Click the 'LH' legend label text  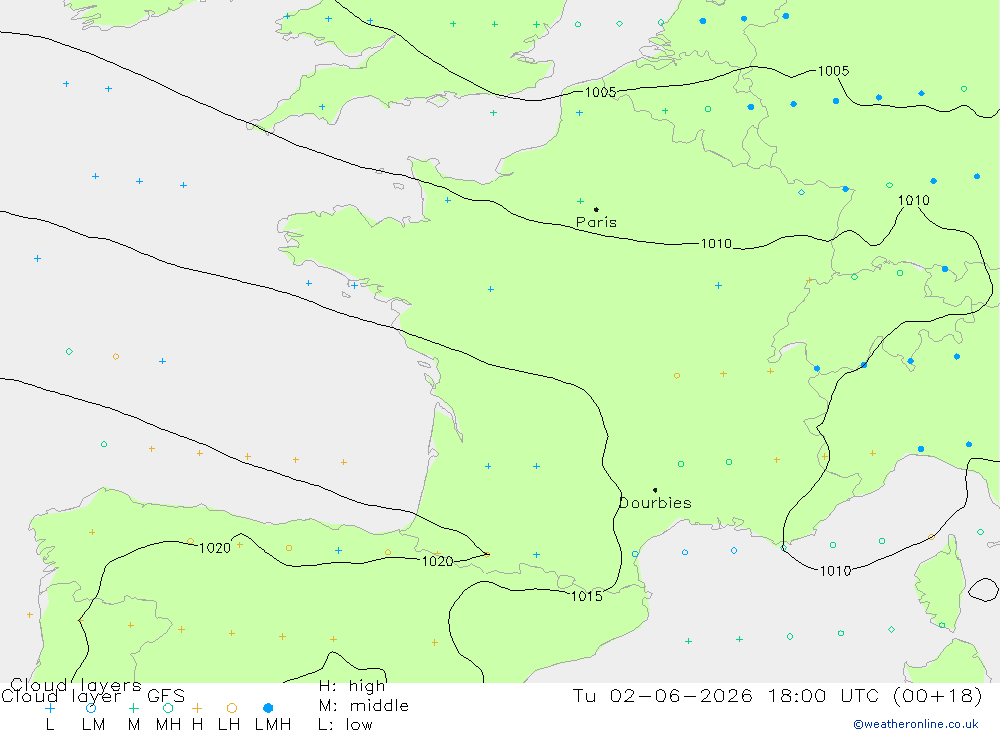(229, 725)
